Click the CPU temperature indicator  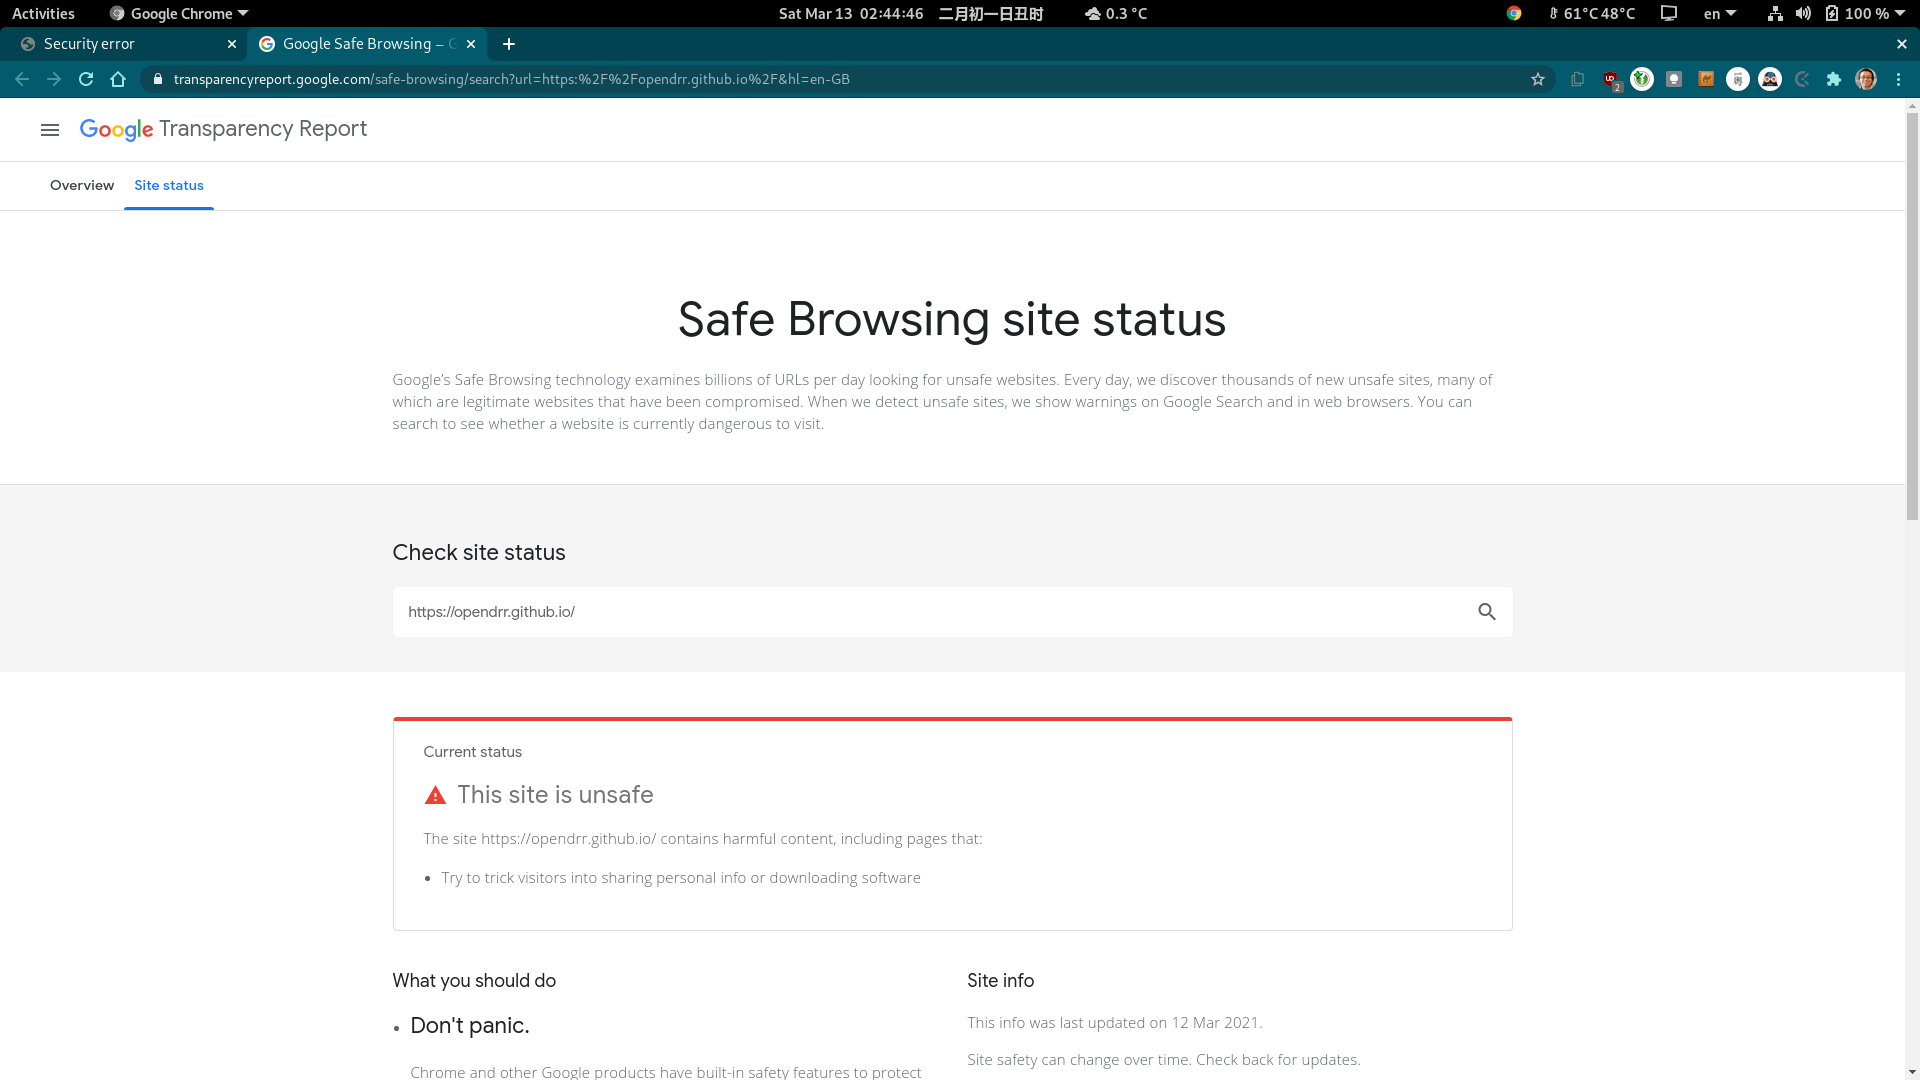pyautogui.click(x=1591, y=13)
